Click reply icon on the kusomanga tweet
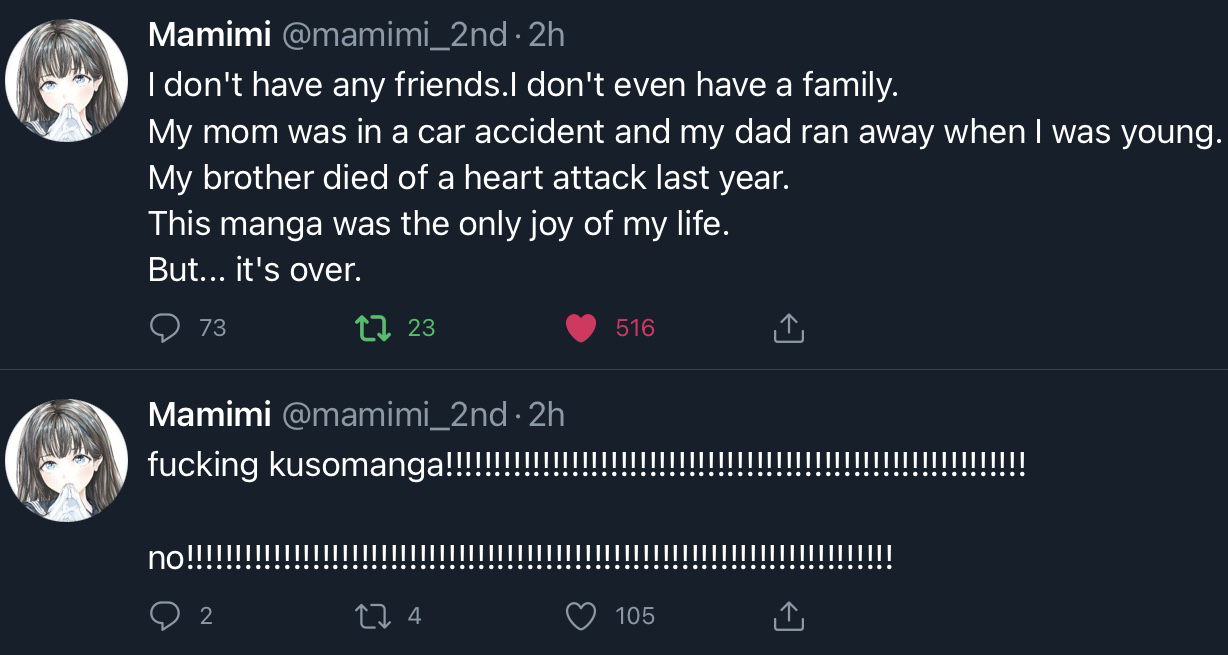The image size is (1228, 655). 164,616
